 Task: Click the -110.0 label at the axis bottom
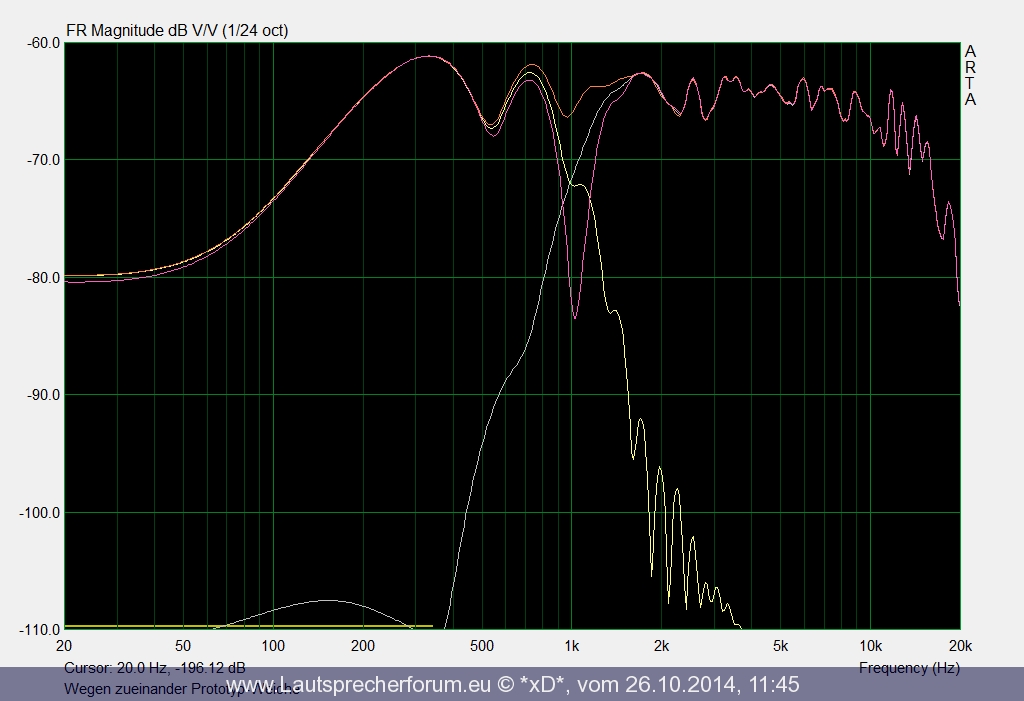point(38,630)
